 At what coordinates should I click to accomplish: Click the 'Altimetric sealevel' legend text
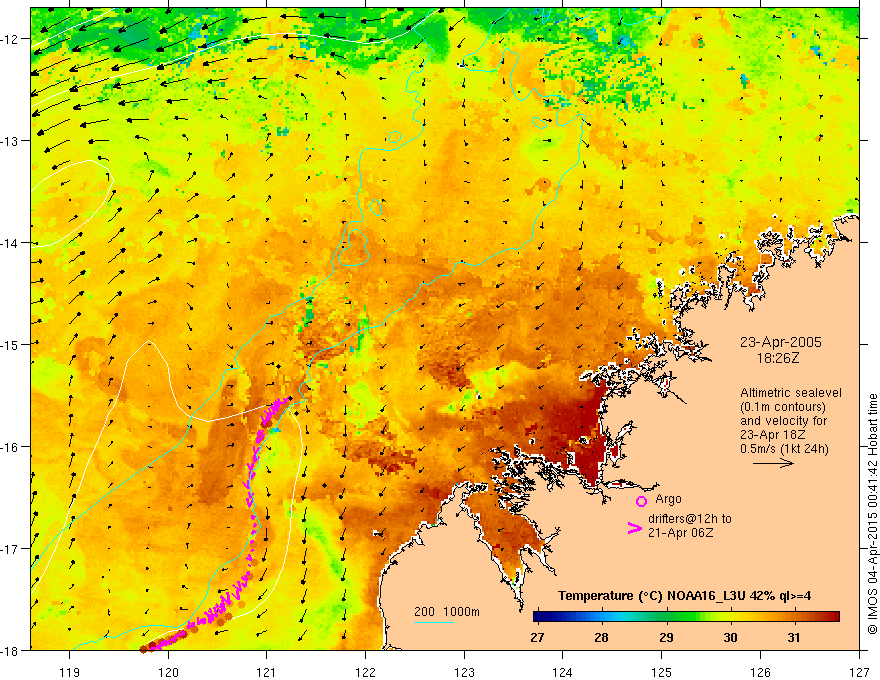(x=791, y=393)
